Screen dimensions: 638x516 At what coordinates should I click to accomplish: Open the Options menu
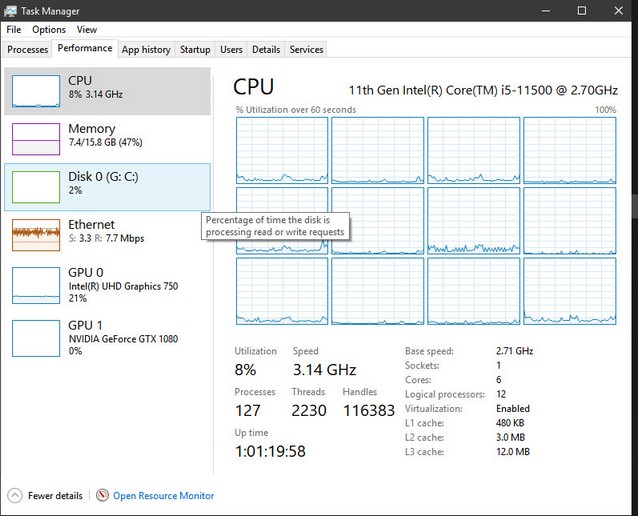click(49, 30)
